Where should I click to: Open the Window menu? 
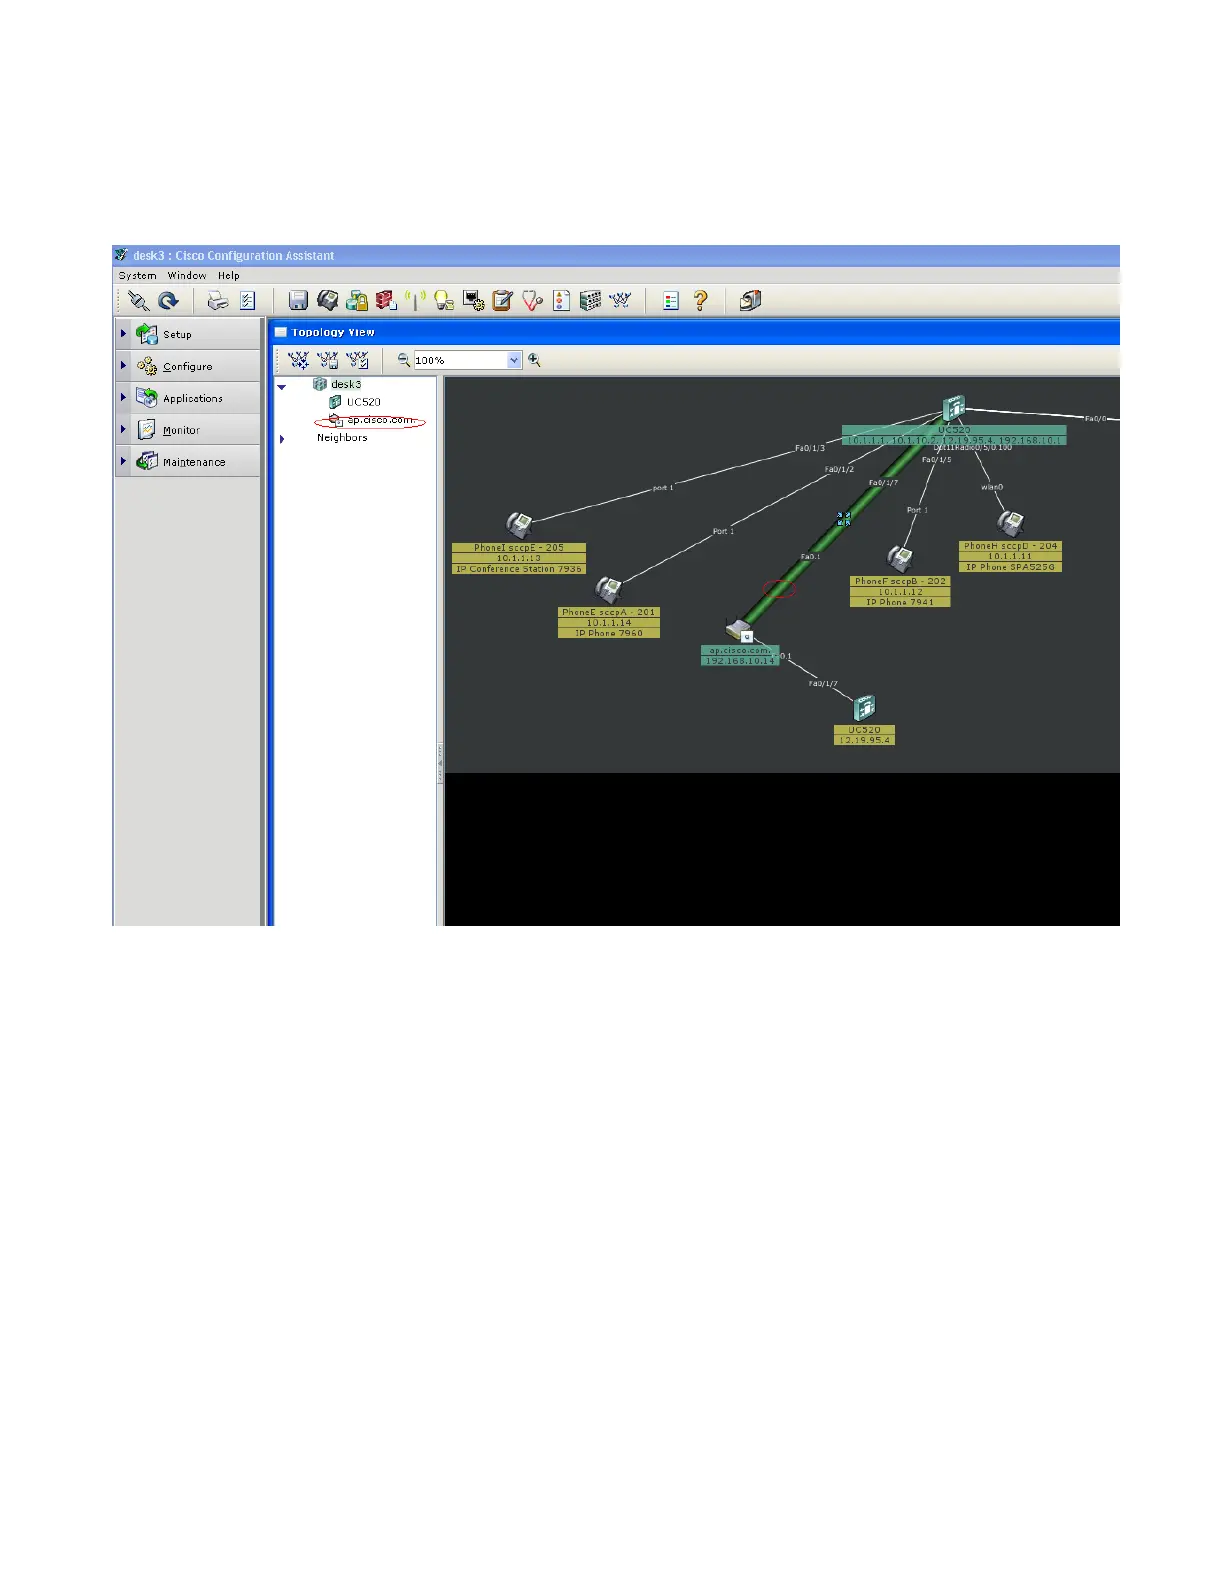tap(187, 276)
